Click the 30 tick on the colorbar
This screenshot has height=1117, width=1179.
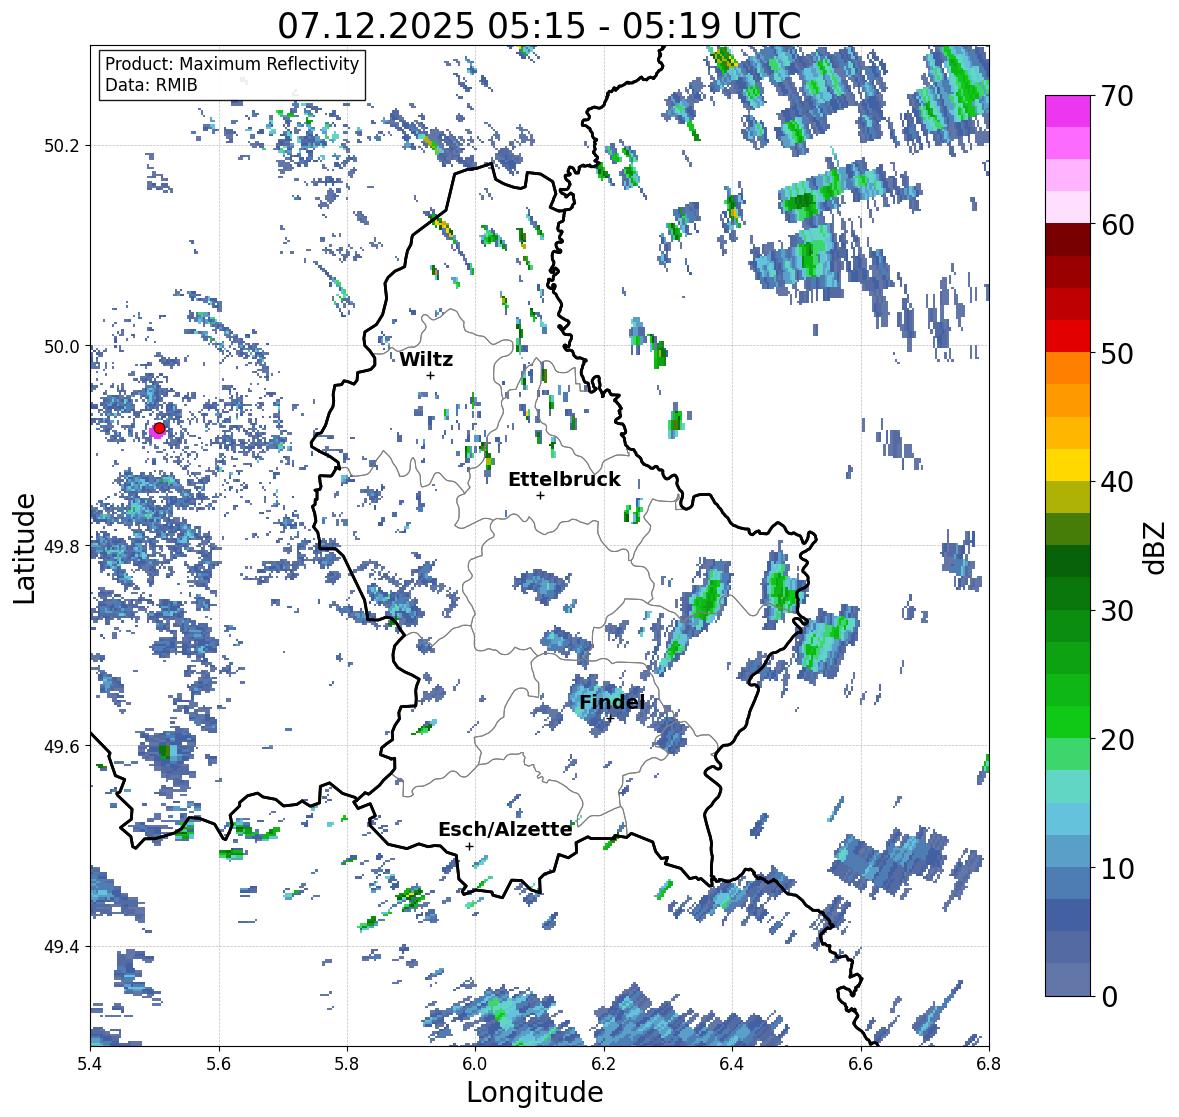pyautogui.click(x=1117, y=610)
